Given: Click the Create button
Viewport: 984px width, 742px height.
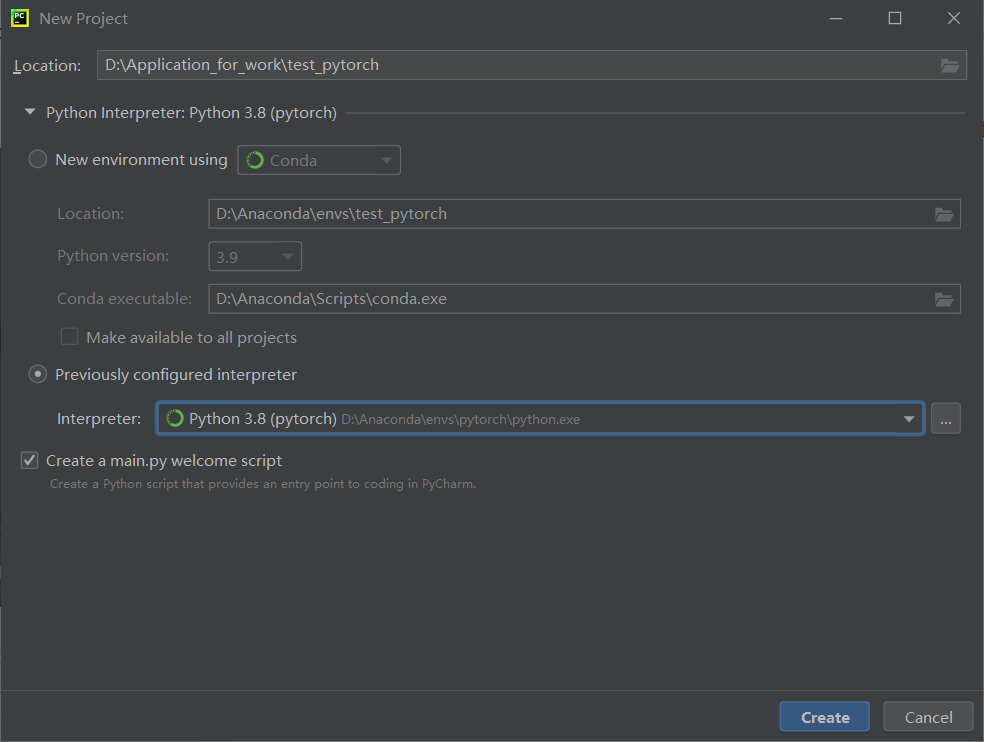Looking at the screenshot, I should (825, 716).
